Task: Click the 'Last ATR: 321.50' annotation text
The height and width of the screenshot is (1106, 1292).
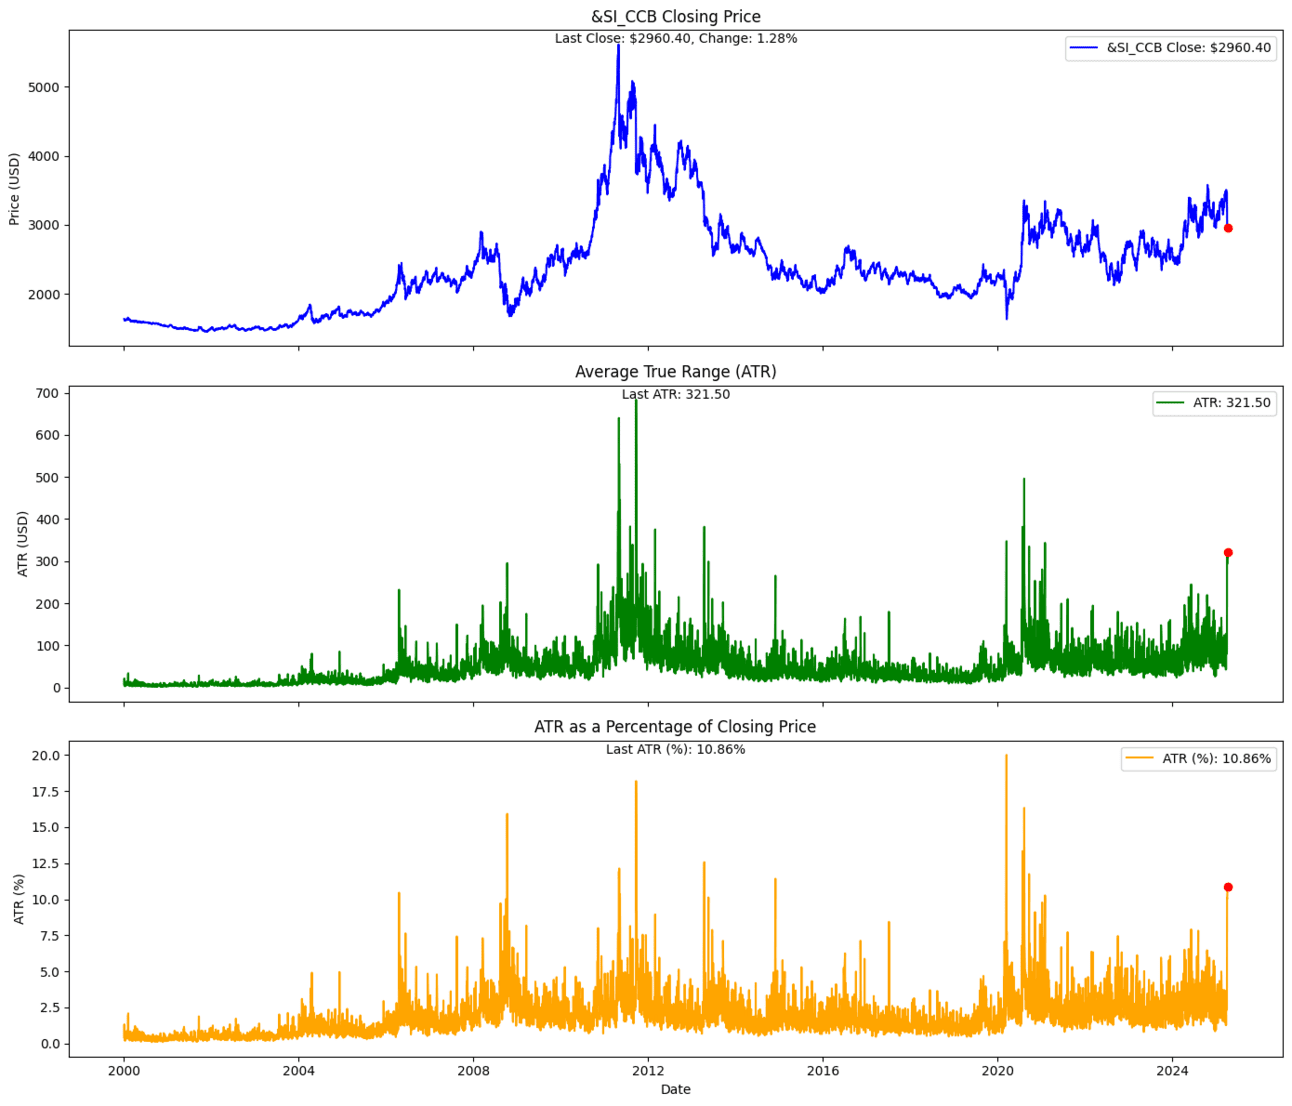Action: (x=676, y=394)
